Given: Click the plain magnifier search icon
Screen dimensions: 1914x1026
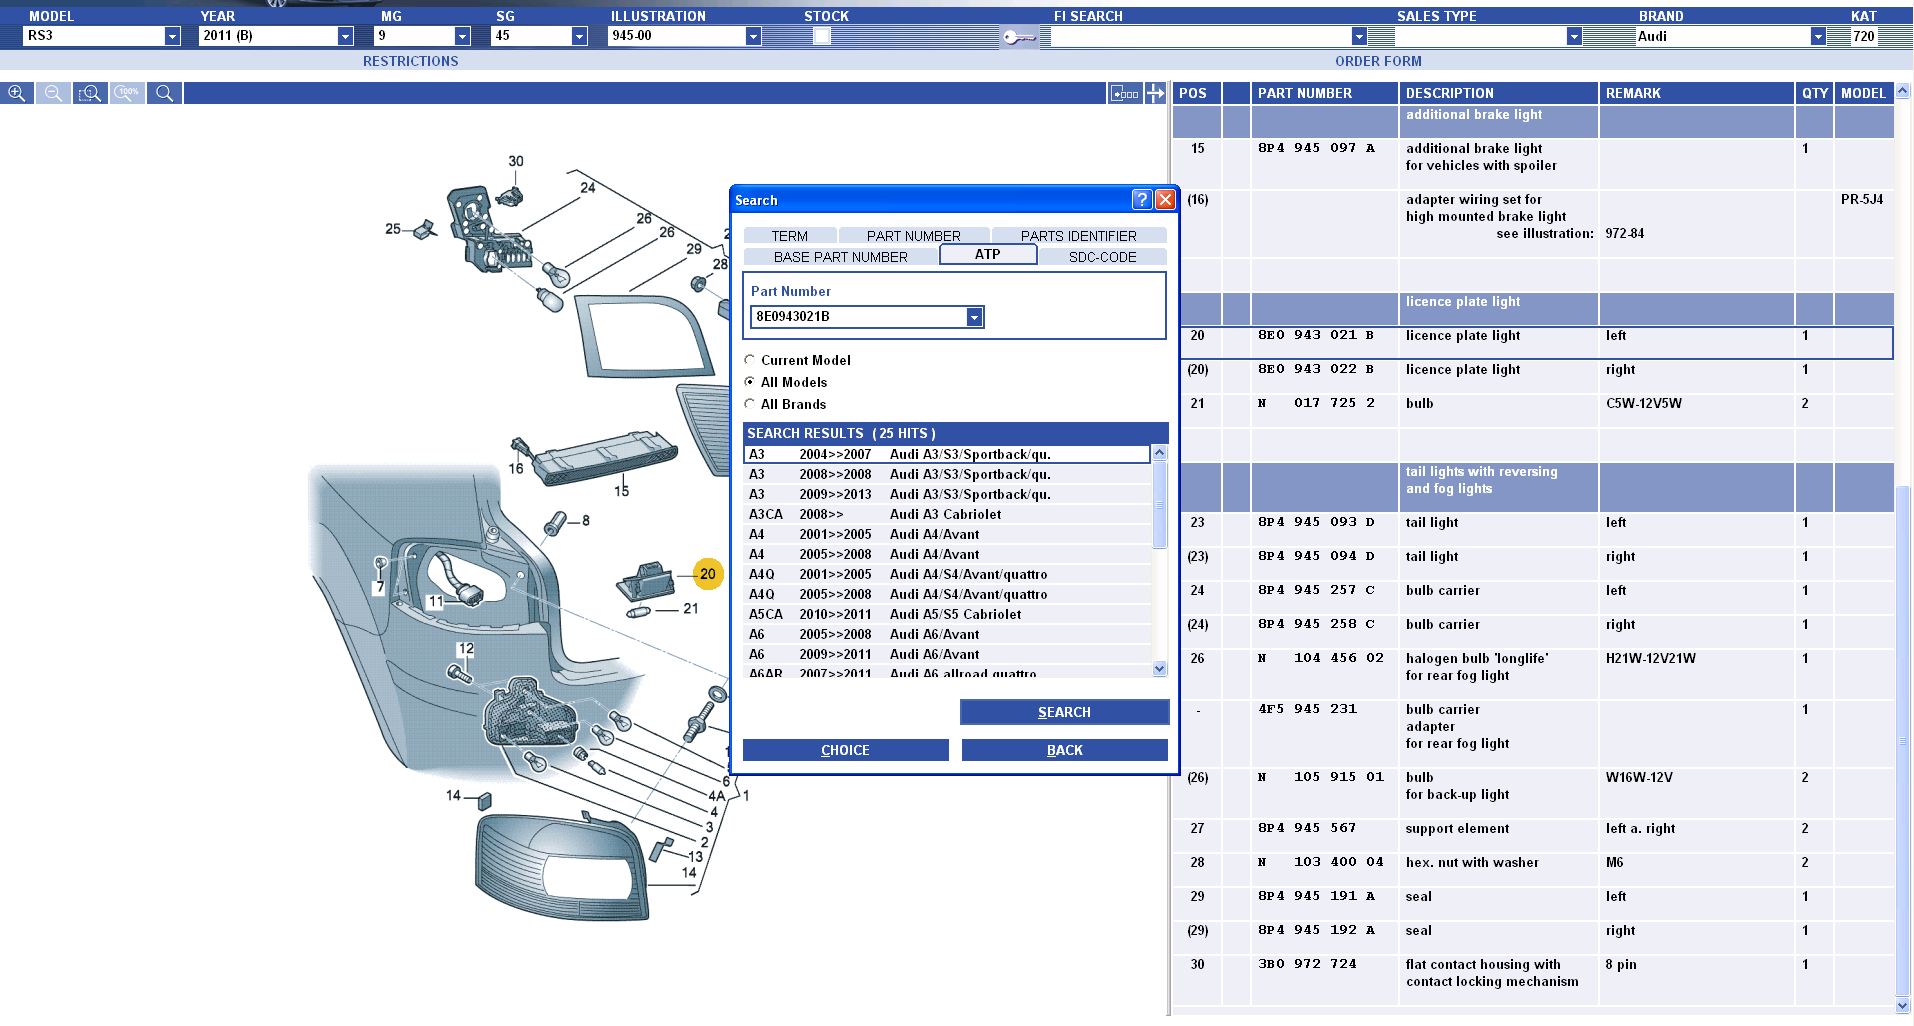Looking at the screenshot, I should 165,93.
